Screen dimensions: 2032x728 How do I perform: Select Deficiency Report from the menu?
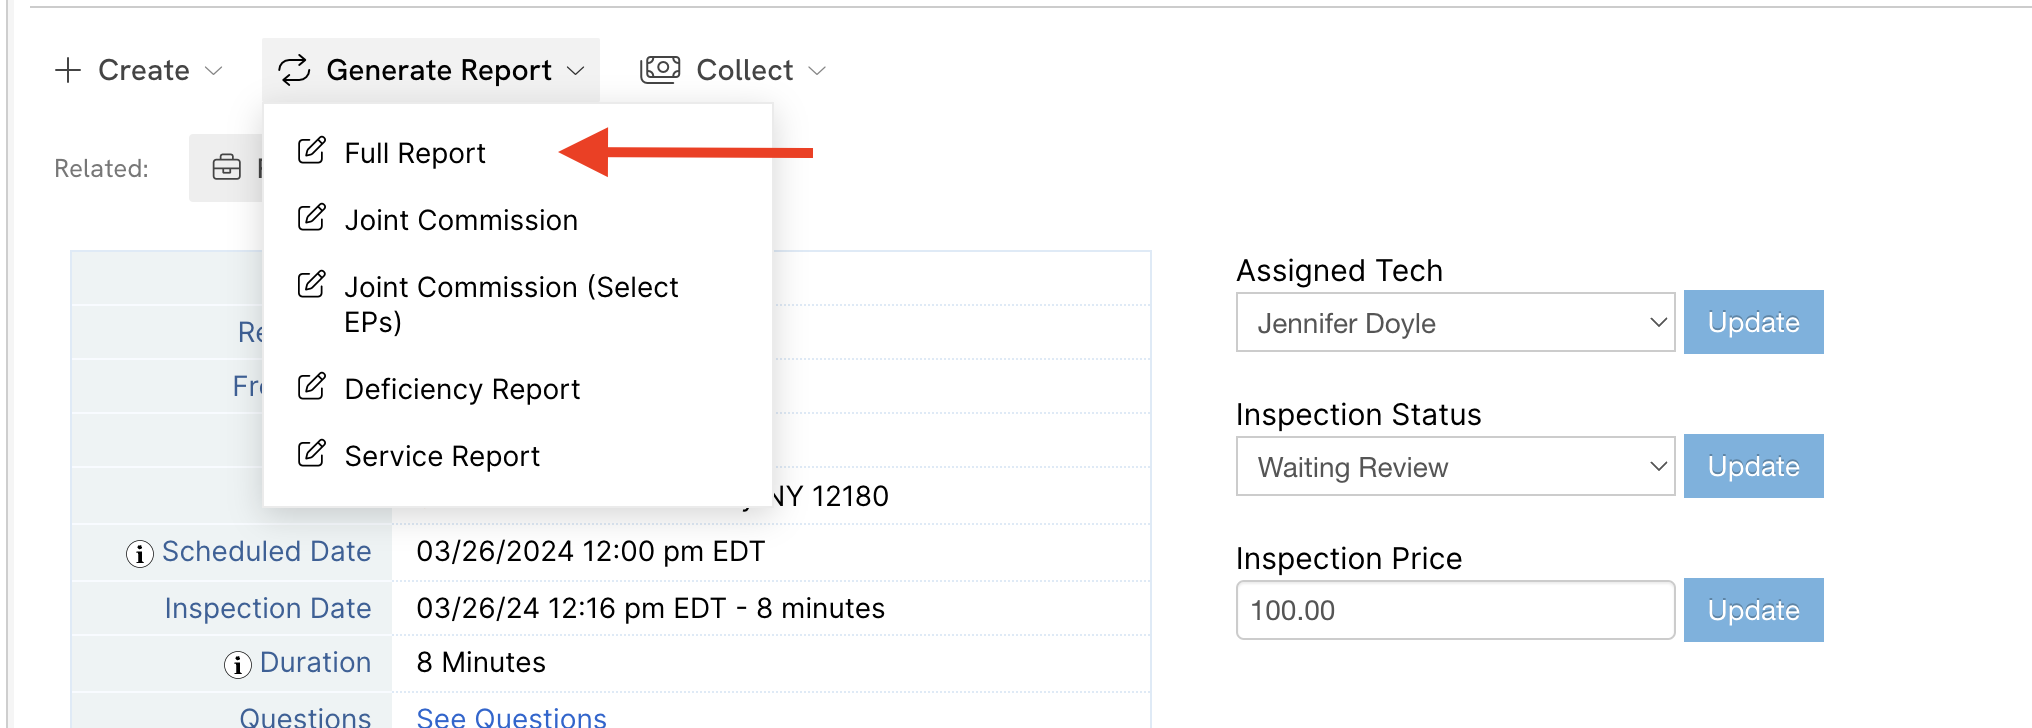[462, 389]
